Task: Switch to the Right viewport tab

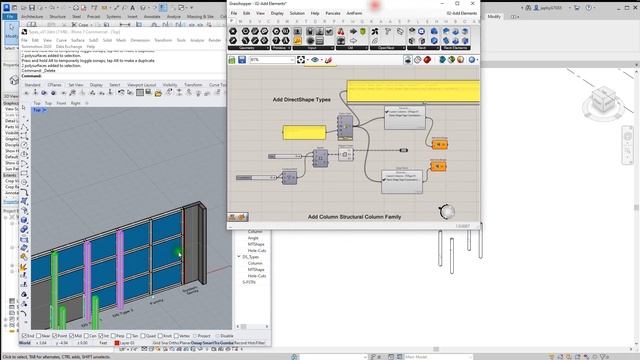Action: click(x=76, y=103)
